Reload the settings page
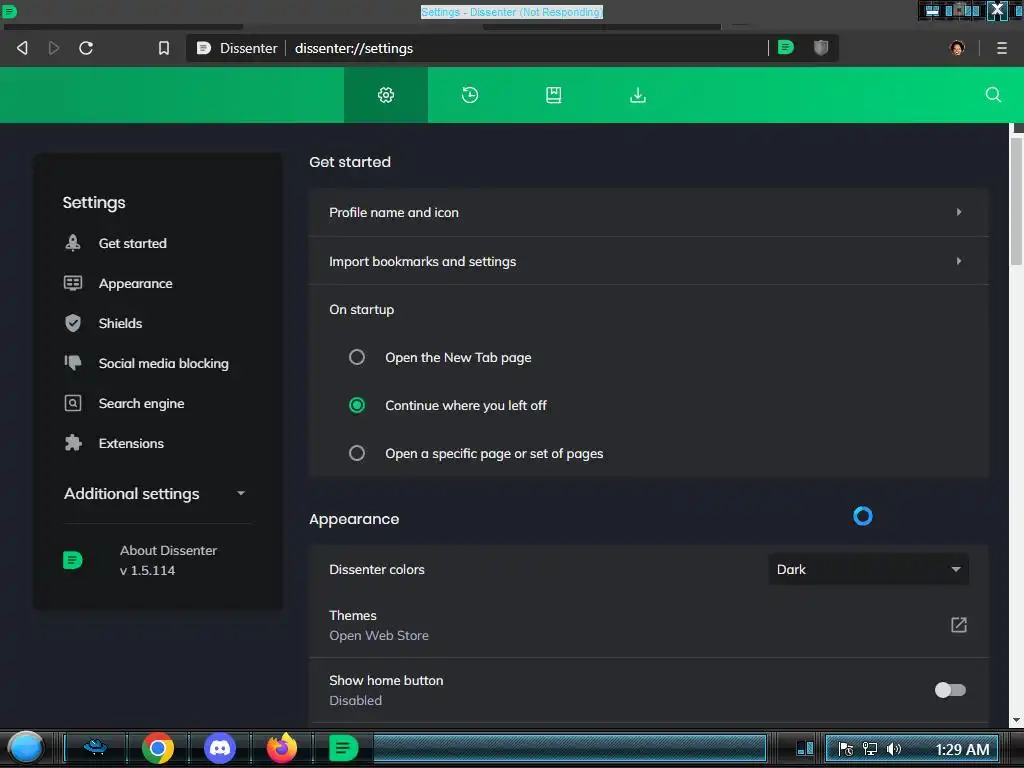The image size is (1024, 768). [86, 48]
